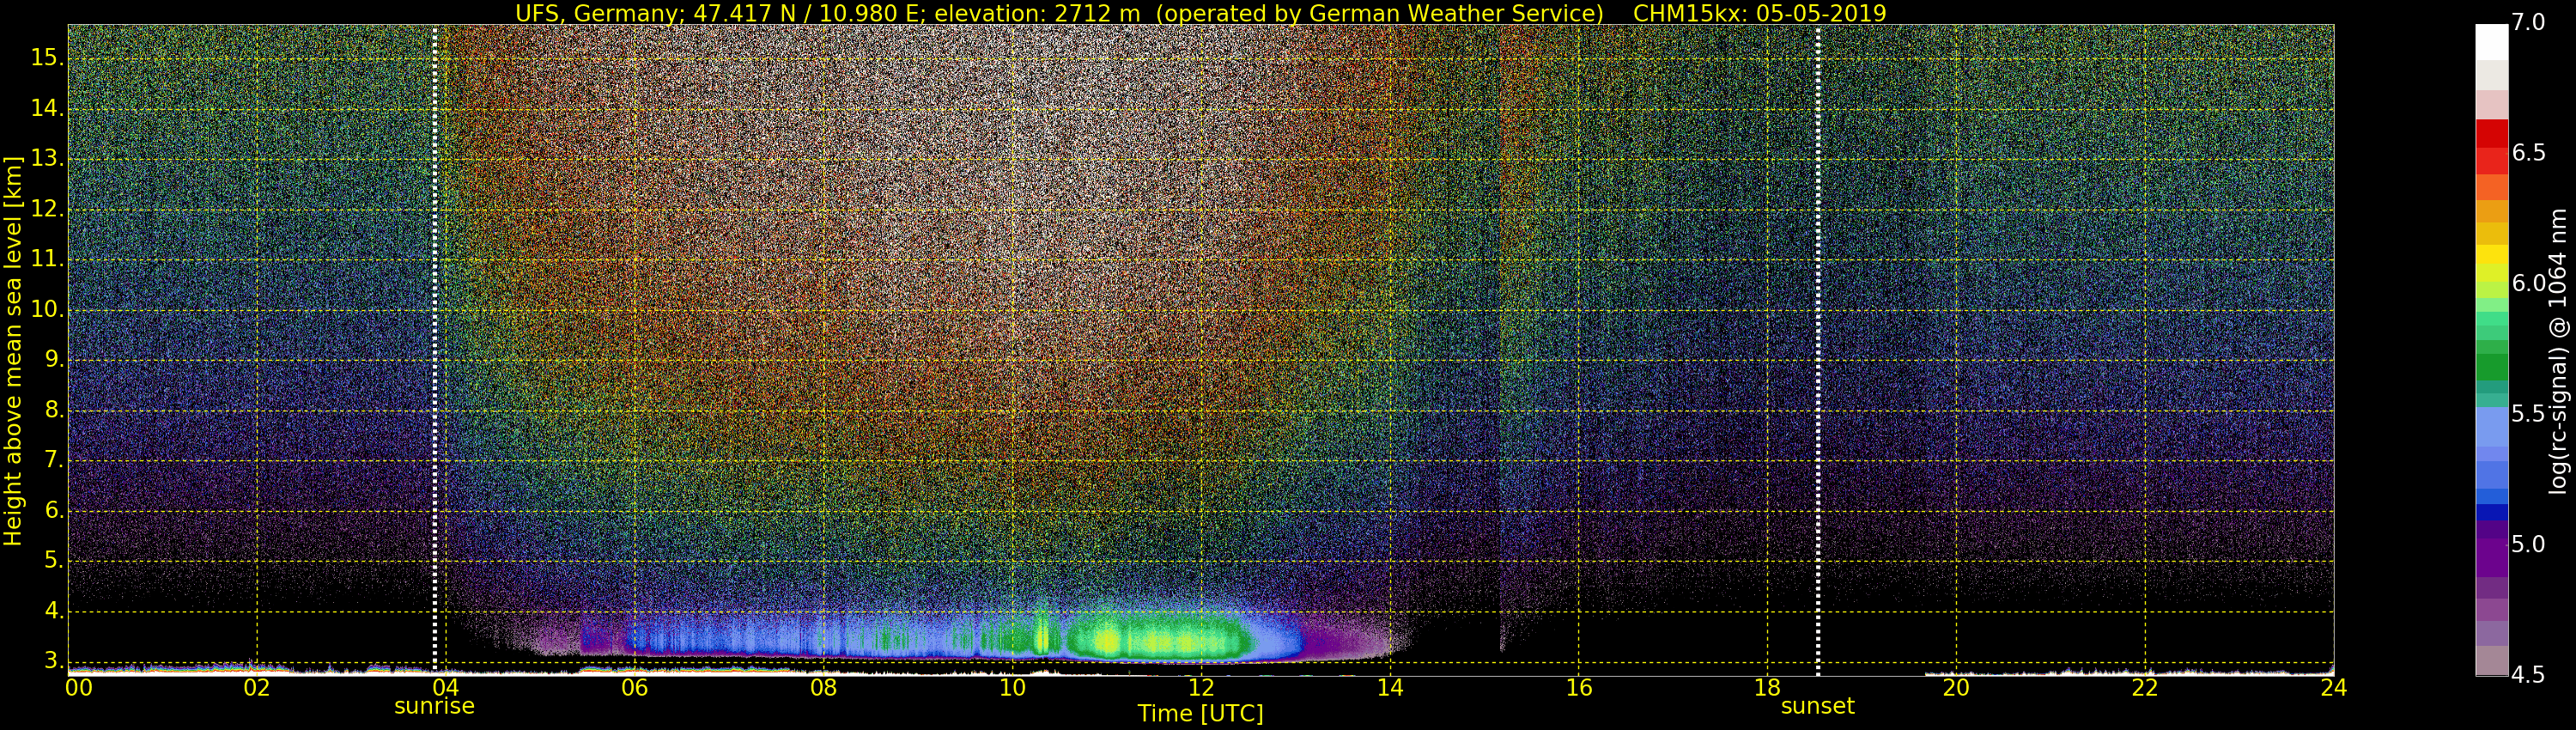Click the time tick label '14'
This screenshot has height=730, width=2576.
[1390, 688]
